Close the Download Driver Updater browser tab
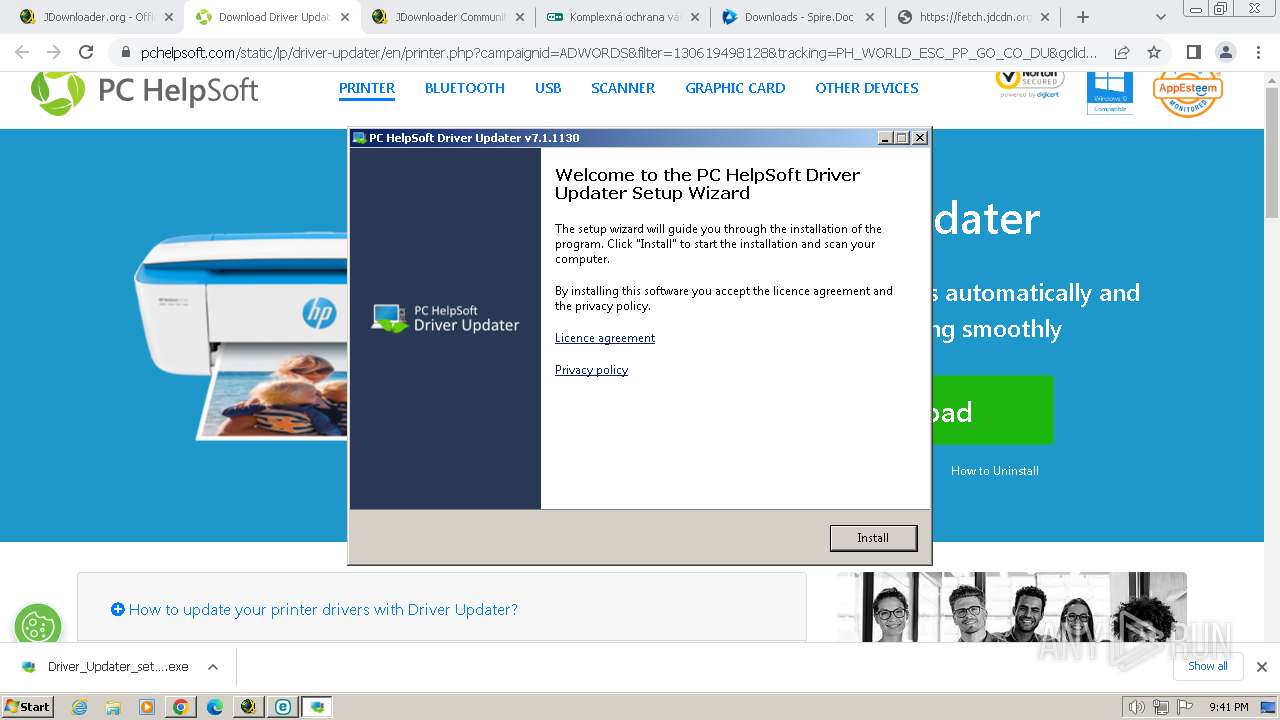This screenshot has height=720, width=1280. [343, 17]
